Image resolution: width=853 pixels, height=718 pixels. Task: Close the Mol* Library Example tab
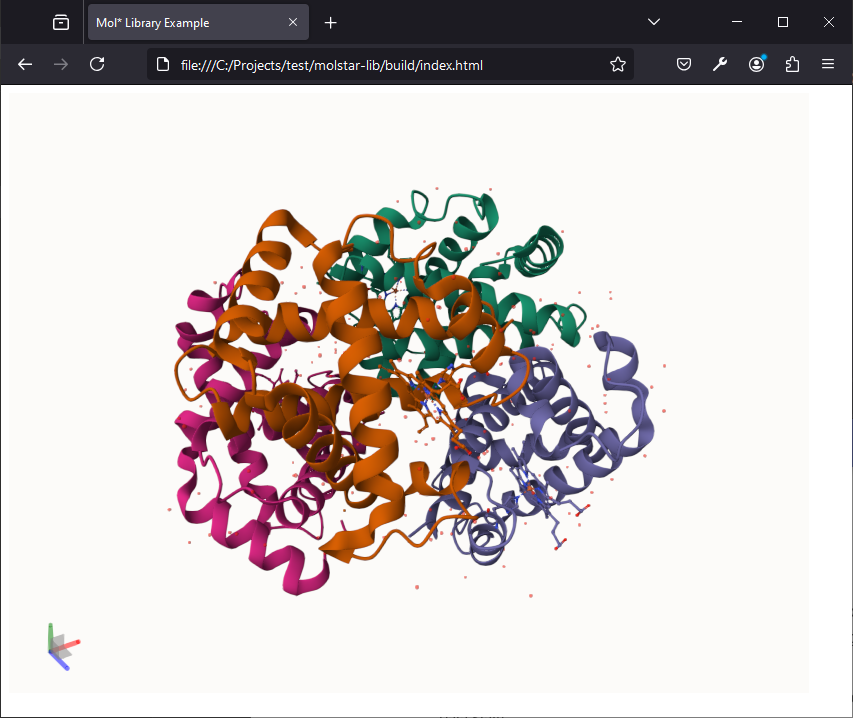293,22
